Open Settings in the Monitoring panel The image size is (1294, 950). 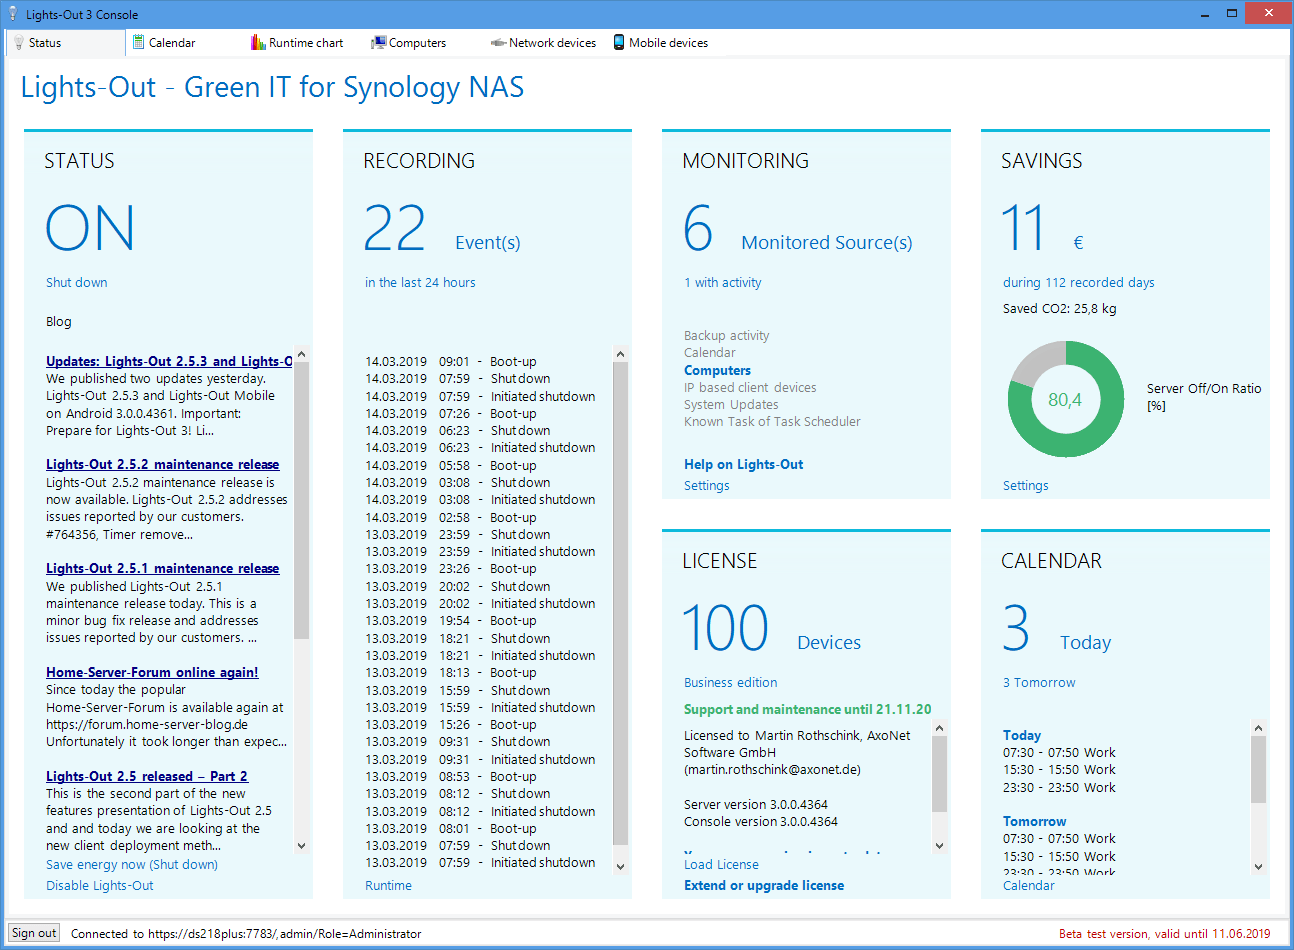click(x=706, y=485)
